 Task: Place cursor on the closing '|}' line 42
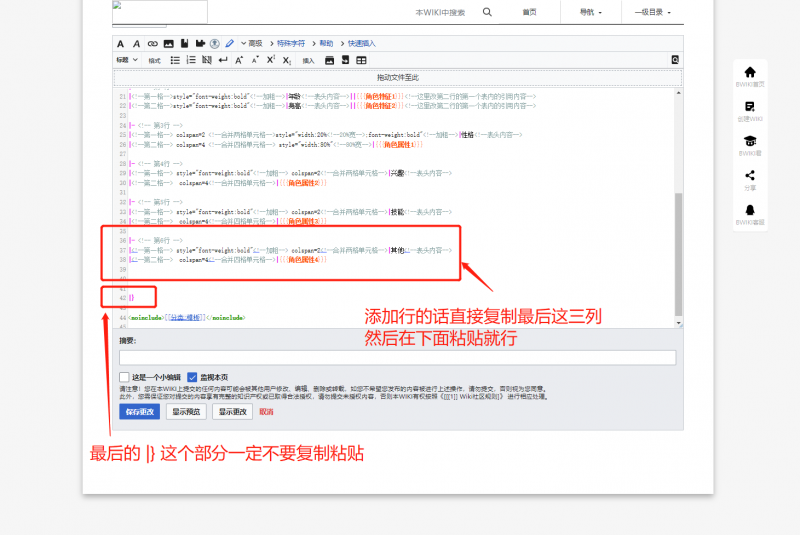click(x=132, y=298)
